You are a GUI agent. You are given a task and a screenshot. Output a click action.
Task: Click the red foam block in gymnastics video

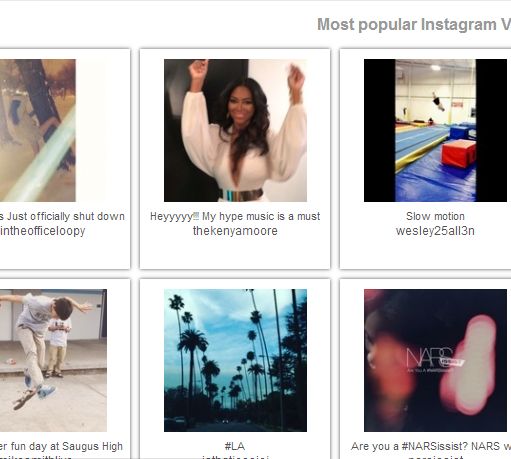(x=459, y=154)
